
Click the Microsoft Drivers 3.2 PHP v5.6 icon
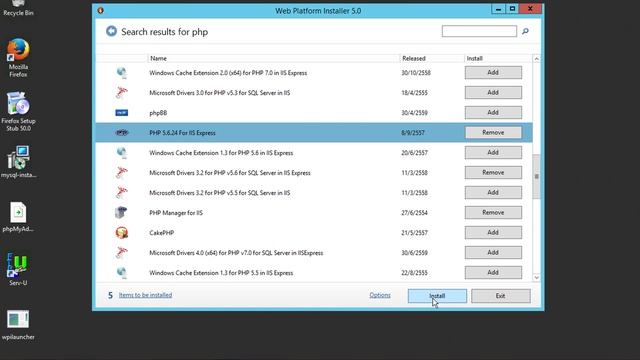tap(122, 173)
